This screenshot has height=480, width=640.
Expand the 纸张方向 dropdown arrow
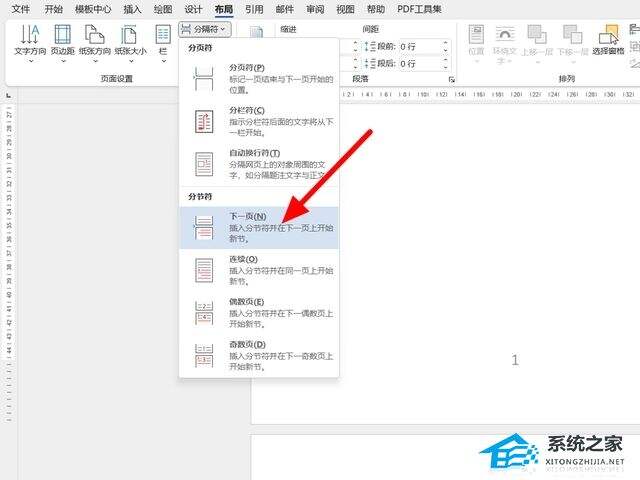(95, 61)
